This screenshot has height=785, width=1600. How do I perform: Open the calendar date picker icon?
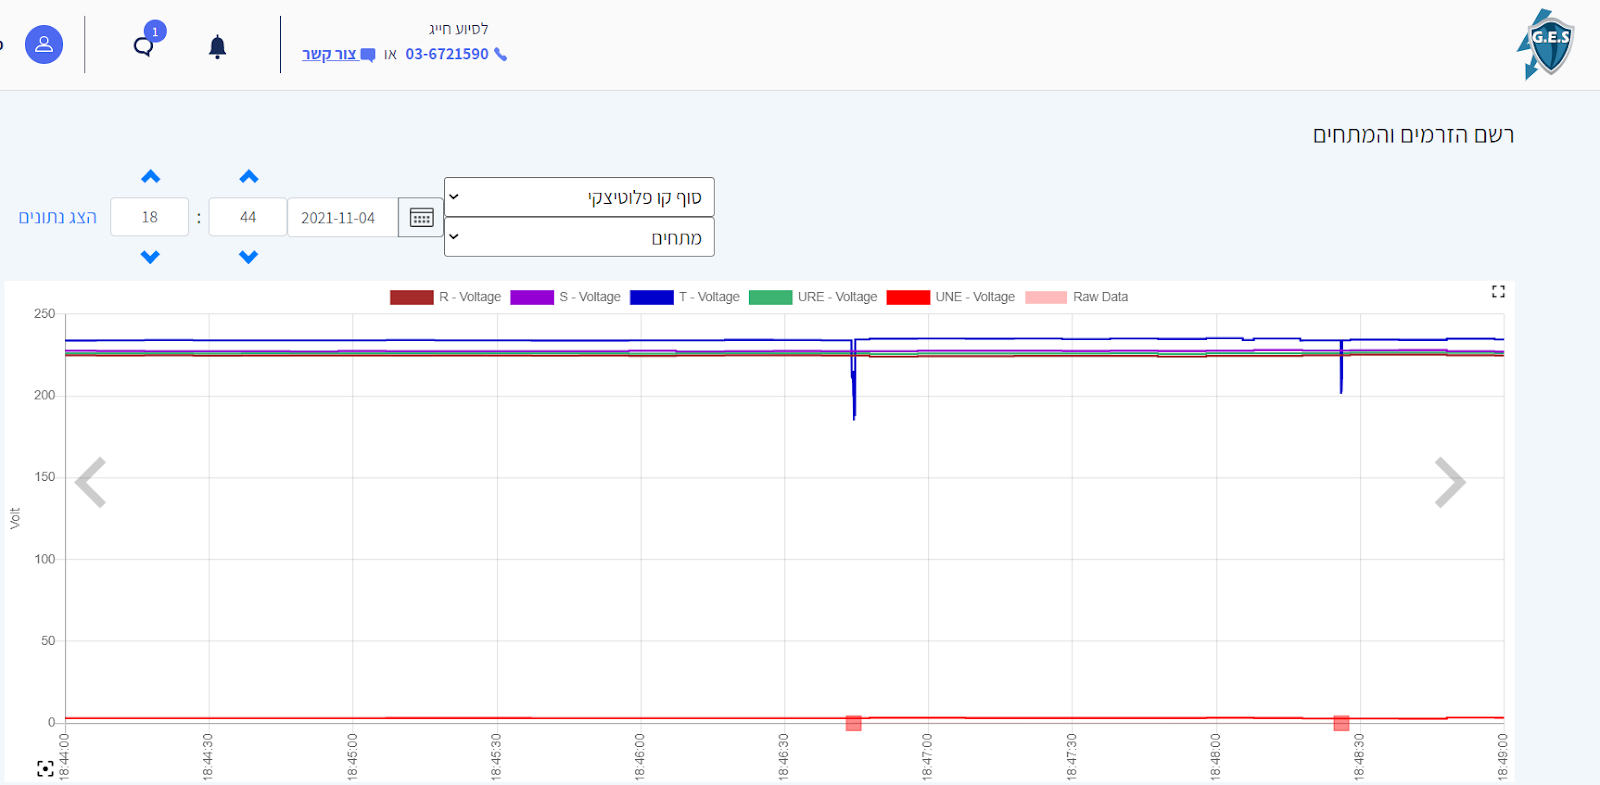[x=421, y=217]
